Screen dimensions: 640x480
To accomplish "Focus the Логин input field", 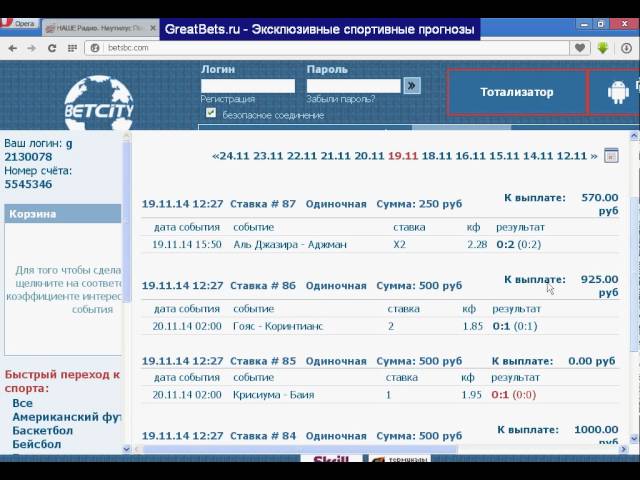I will (x=248, y=86).
